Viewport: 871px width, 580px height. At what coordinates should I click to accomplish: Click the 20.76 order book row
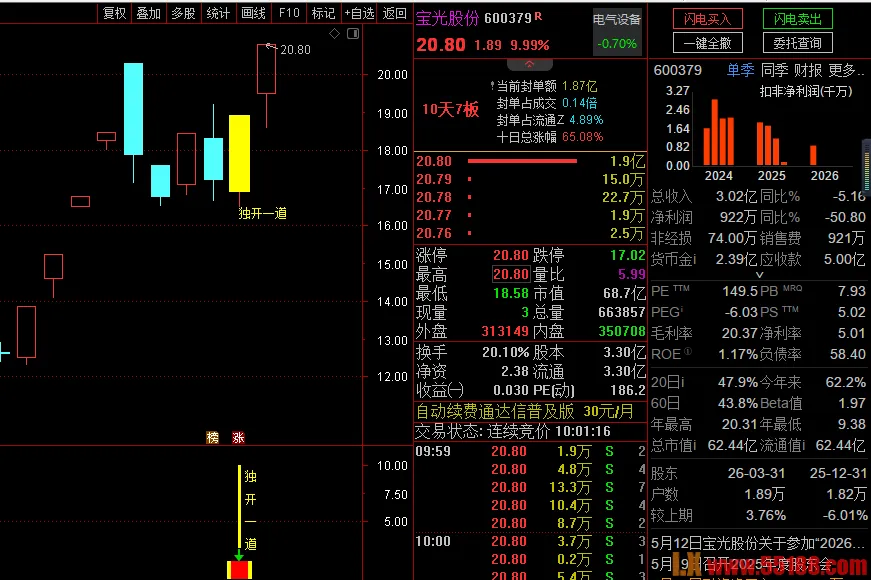click(530, 233)
